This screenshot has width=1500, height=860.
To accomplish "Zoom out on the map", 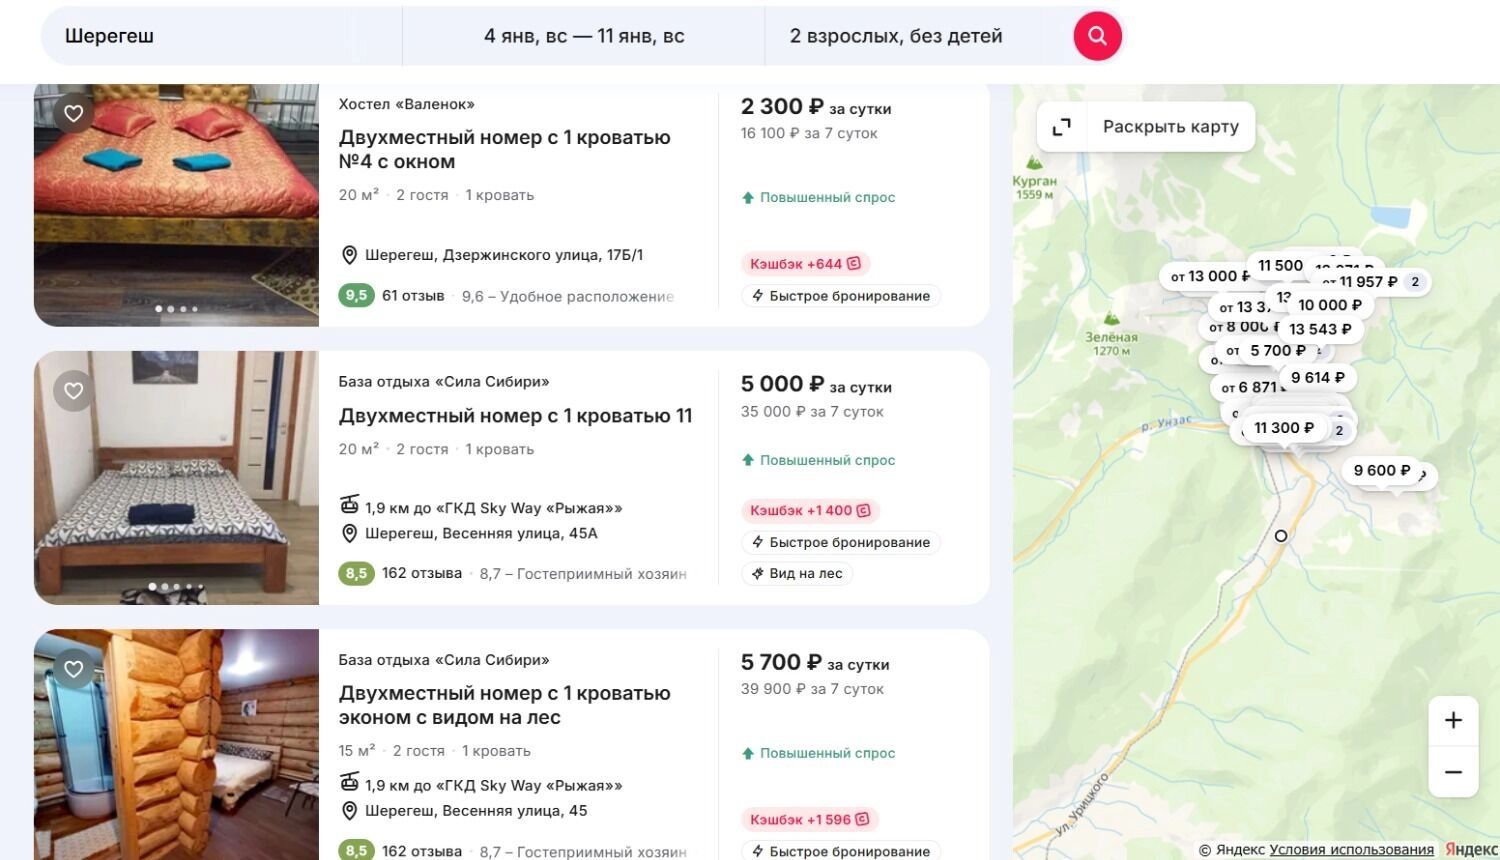I will pyautogui.click(x=1453, y=772).
